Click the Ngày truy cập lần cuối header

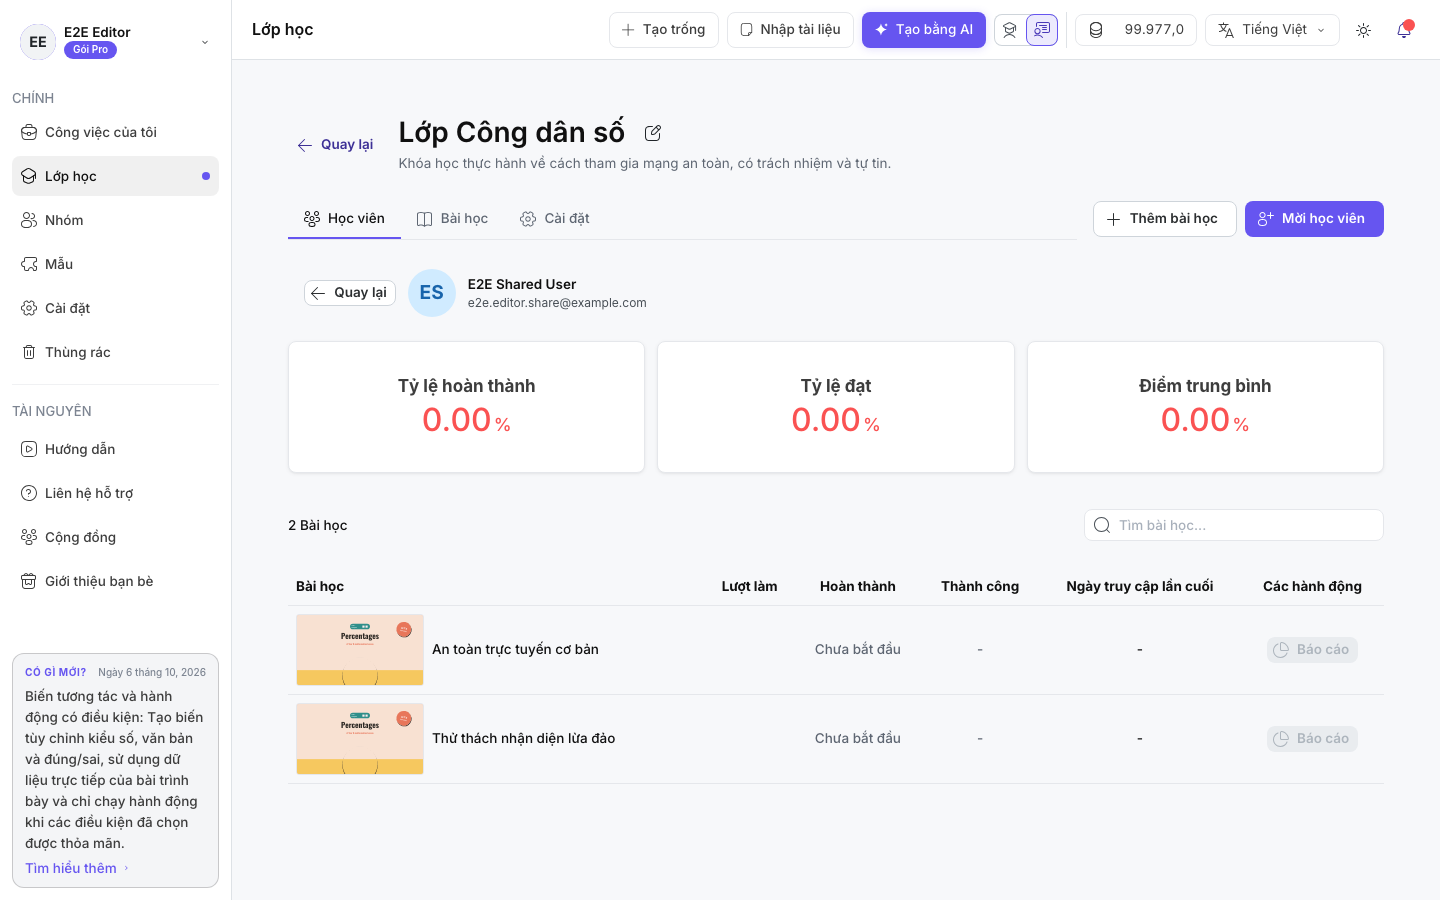pos(1140,586)
